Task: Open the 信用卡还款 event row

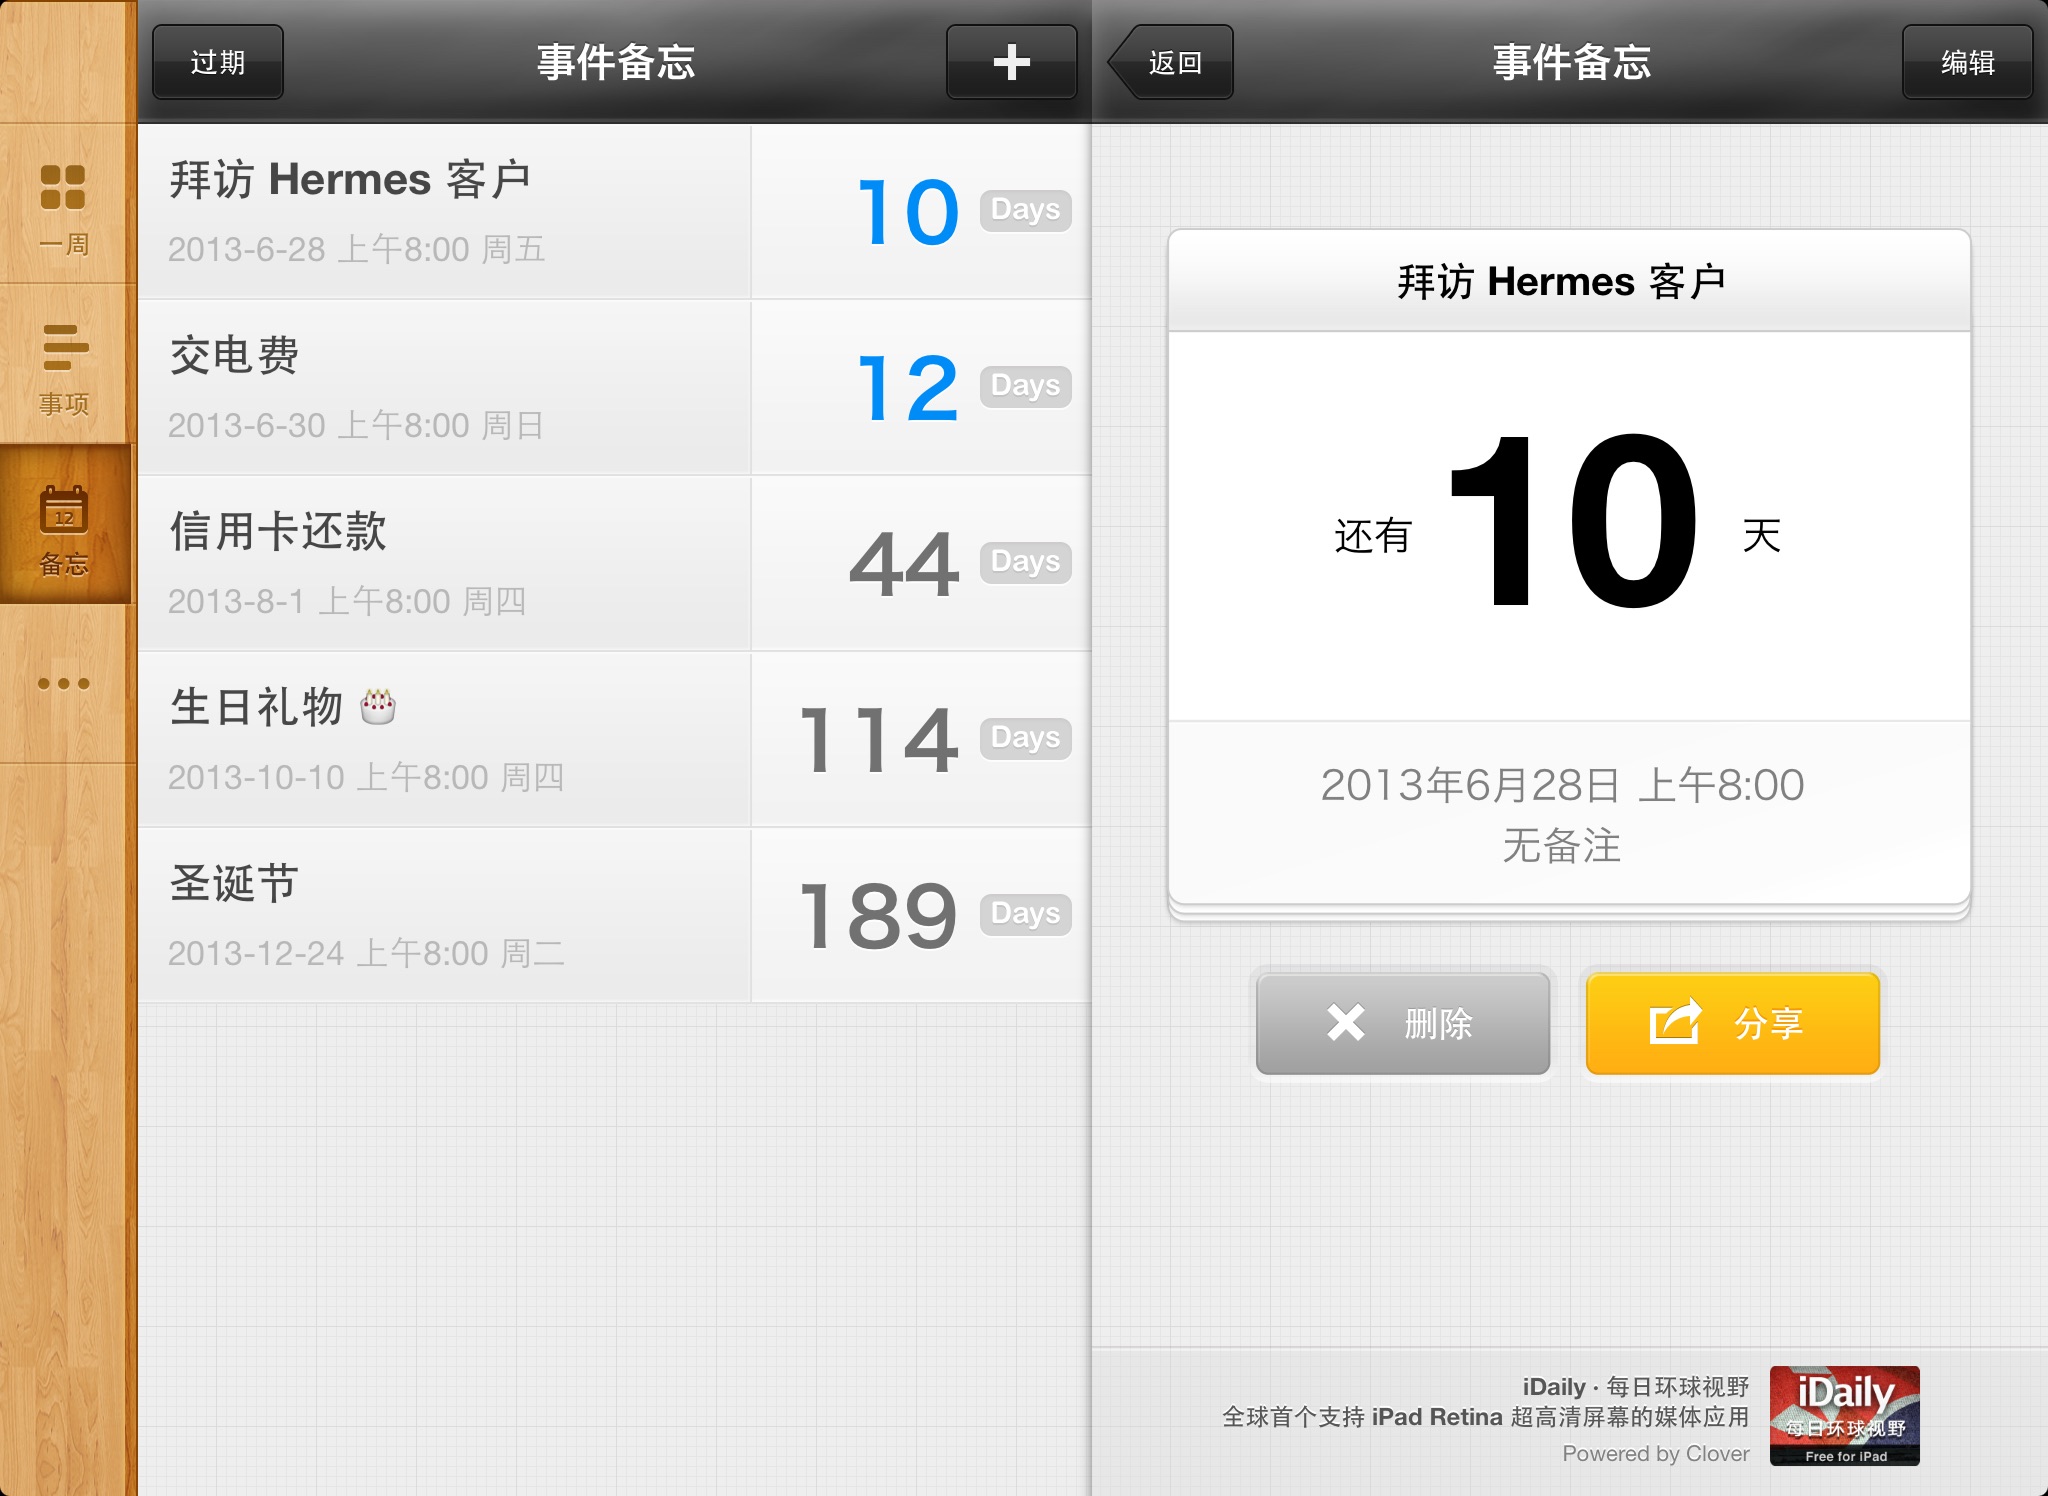Action: pyautogui.click(x=614, y=564)
